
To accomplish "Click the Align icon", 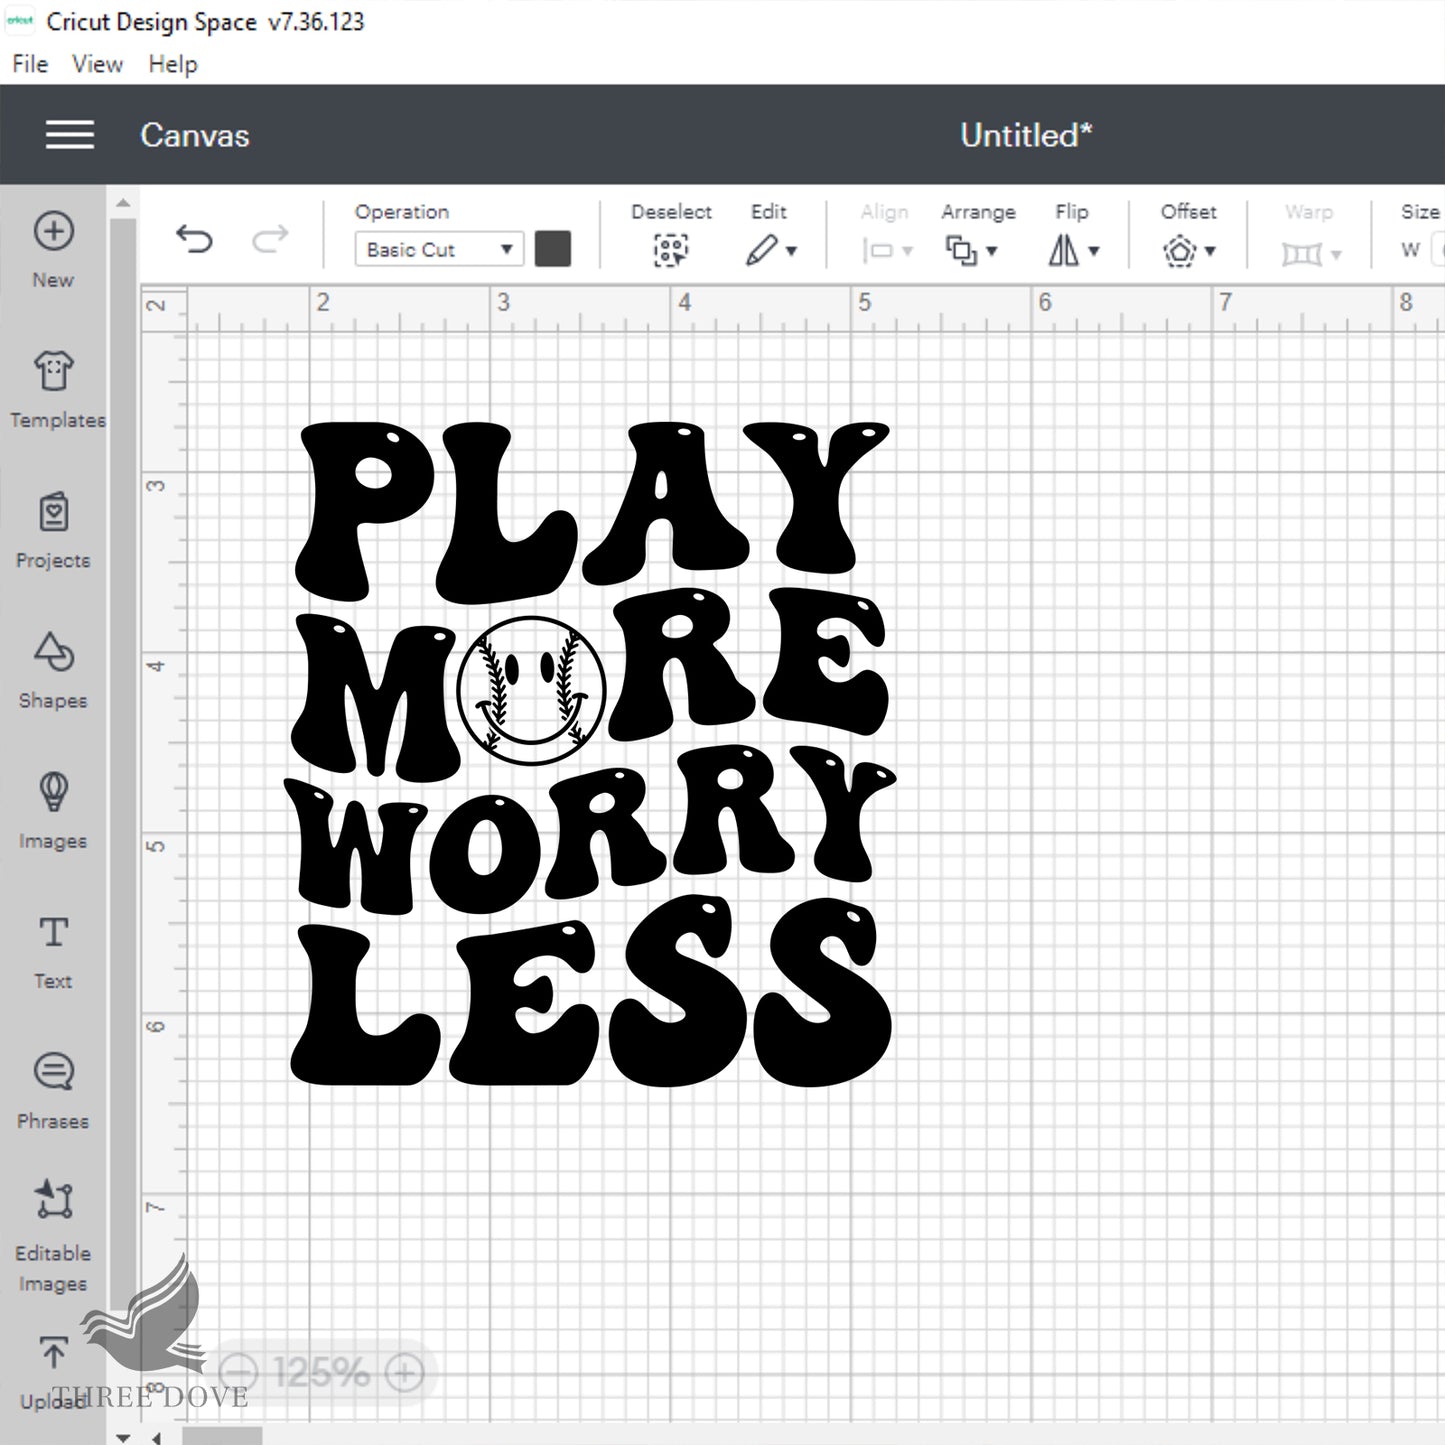I will point(877,251).
